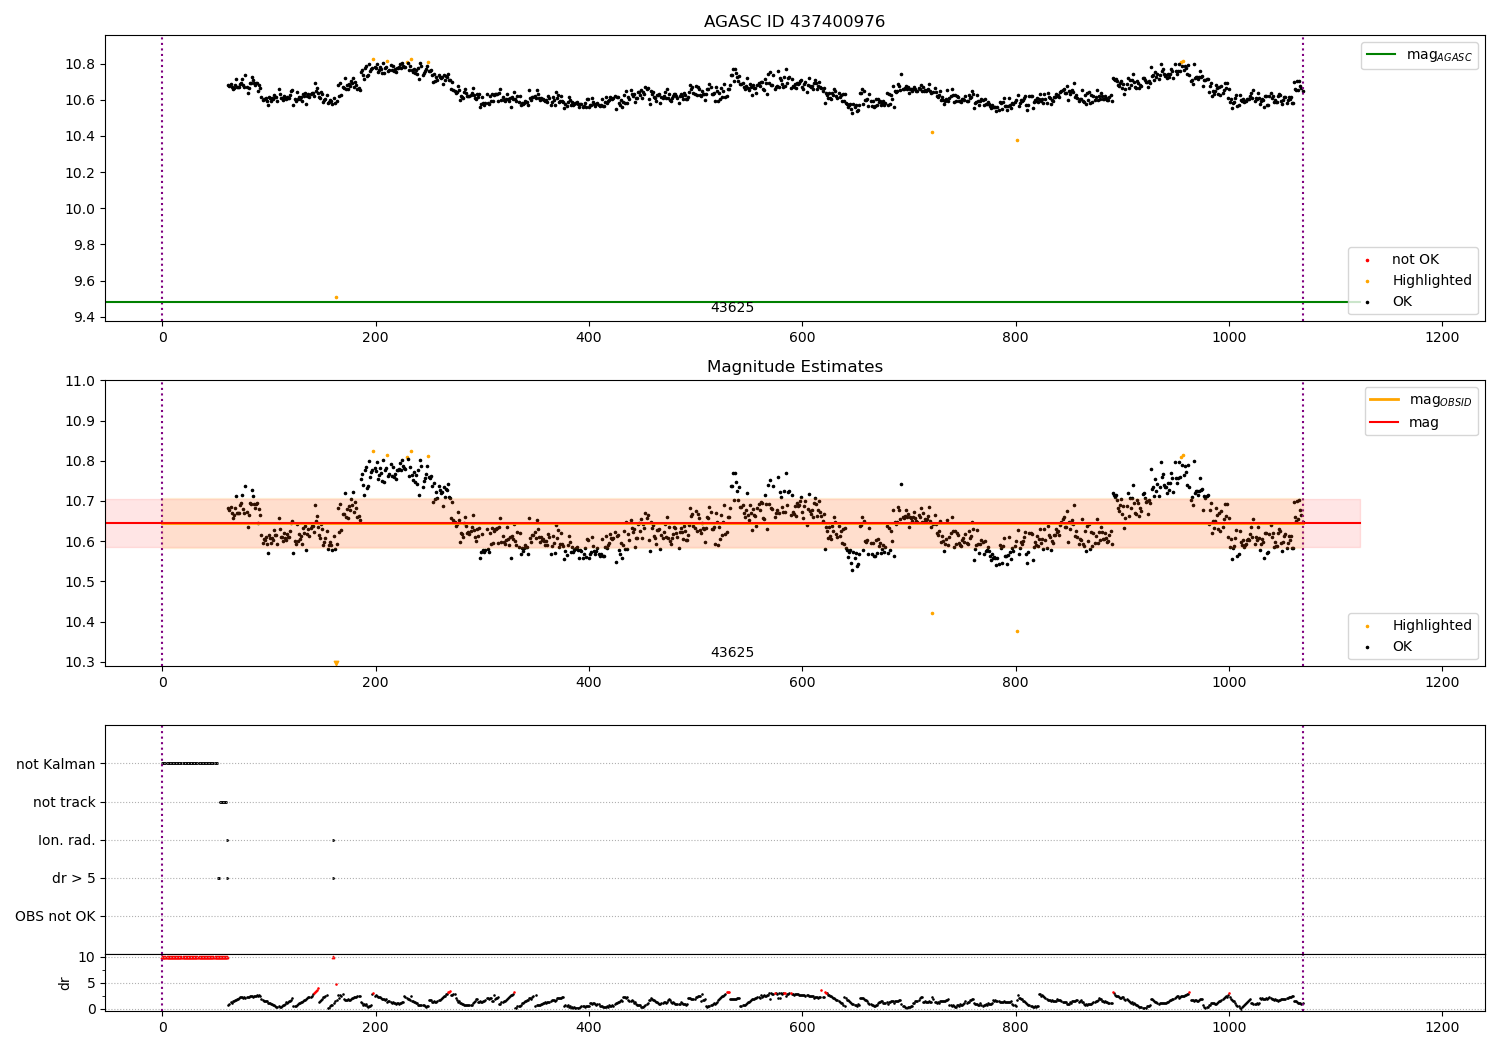
Task: Click the lowest orange outlier near x=800 in middle plot
Action: point(1017,631)
